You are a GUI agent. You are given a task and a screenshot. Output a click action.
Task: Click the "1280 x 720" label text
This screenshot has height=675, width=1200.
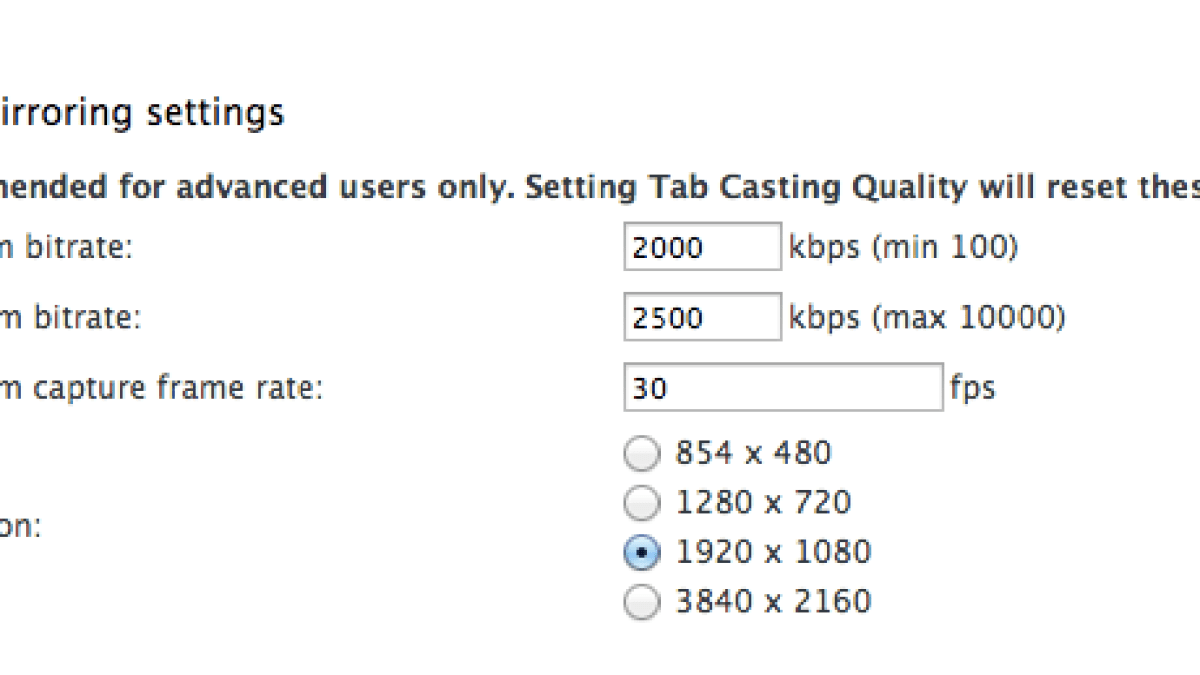[x=763, y=502]
